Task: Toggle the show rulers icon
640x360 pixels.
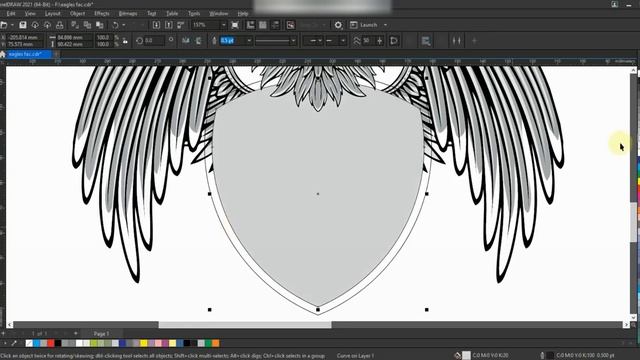Action: 251,25
